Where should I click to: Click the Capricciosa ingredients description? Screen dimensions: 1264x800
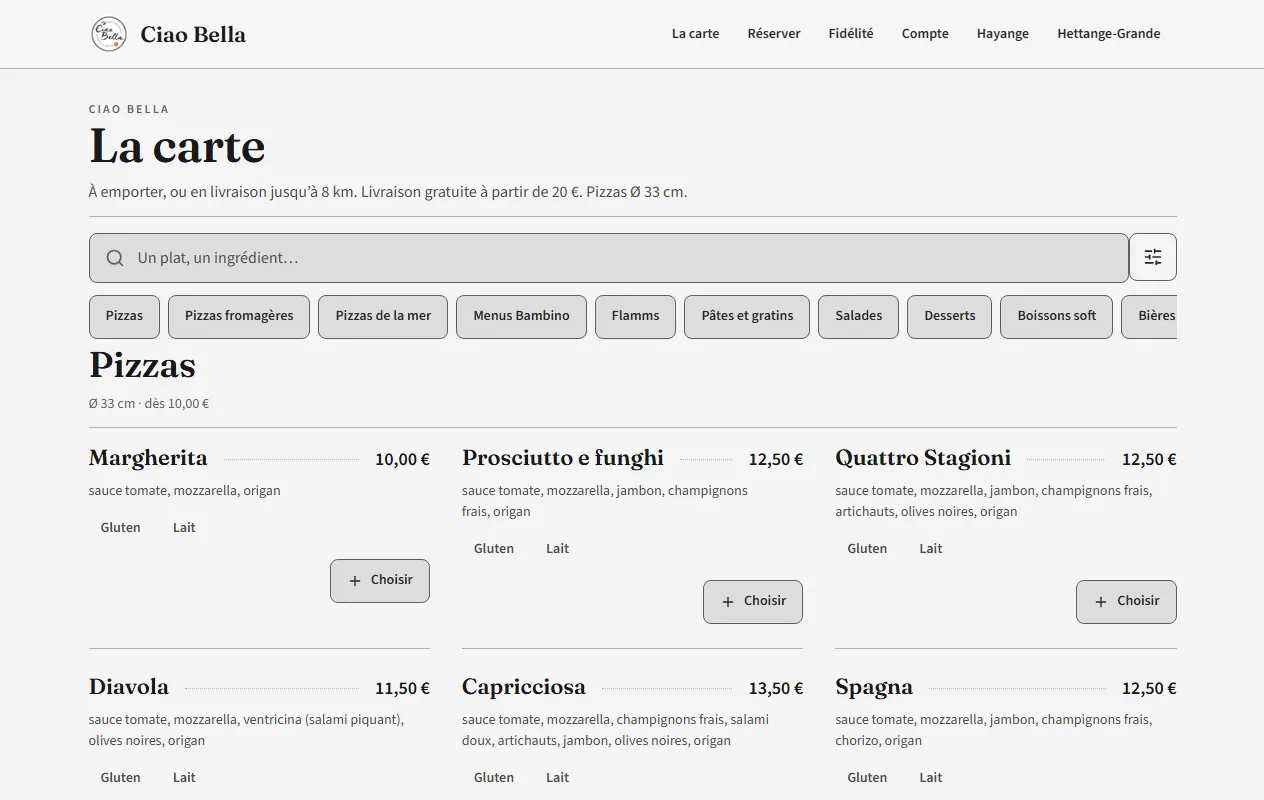[615, 730]
